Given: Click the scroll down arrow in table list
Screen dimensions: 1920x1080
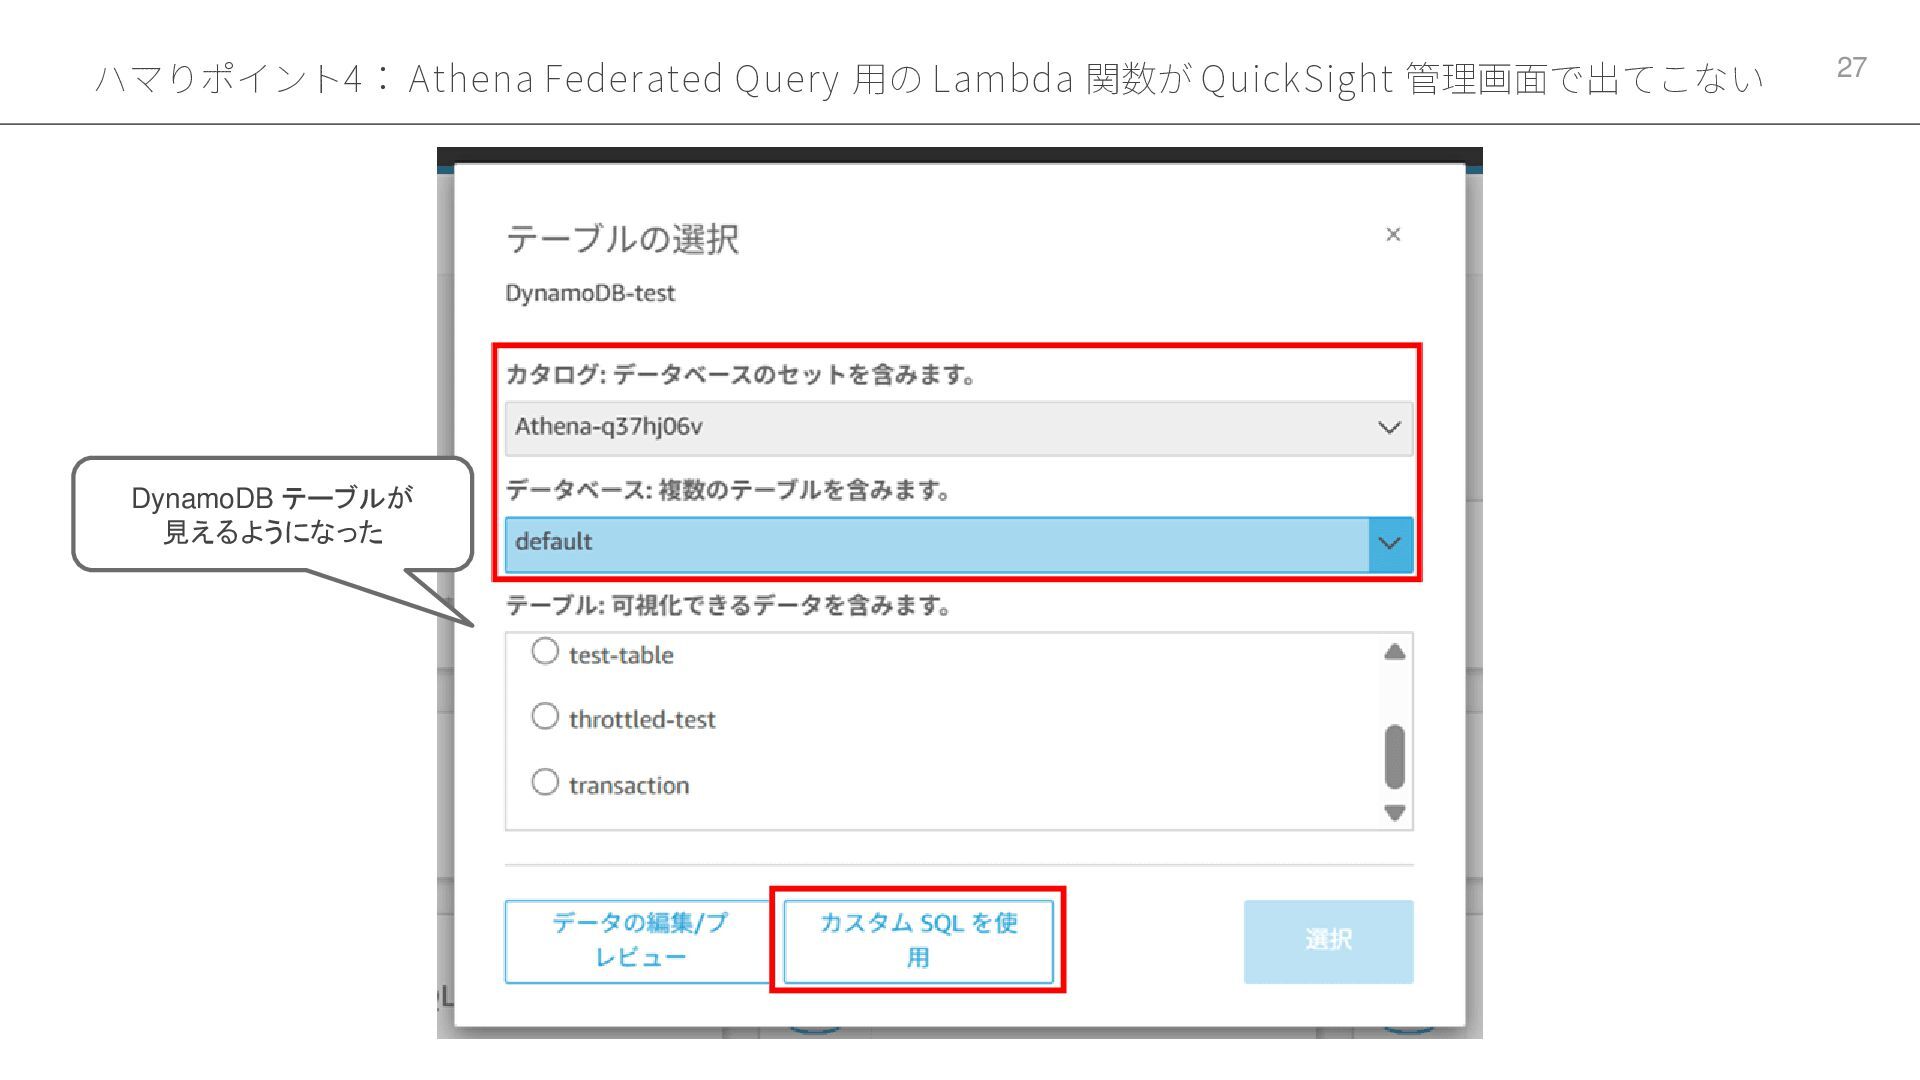Looking at the screenshot, I should point(1395,812).
